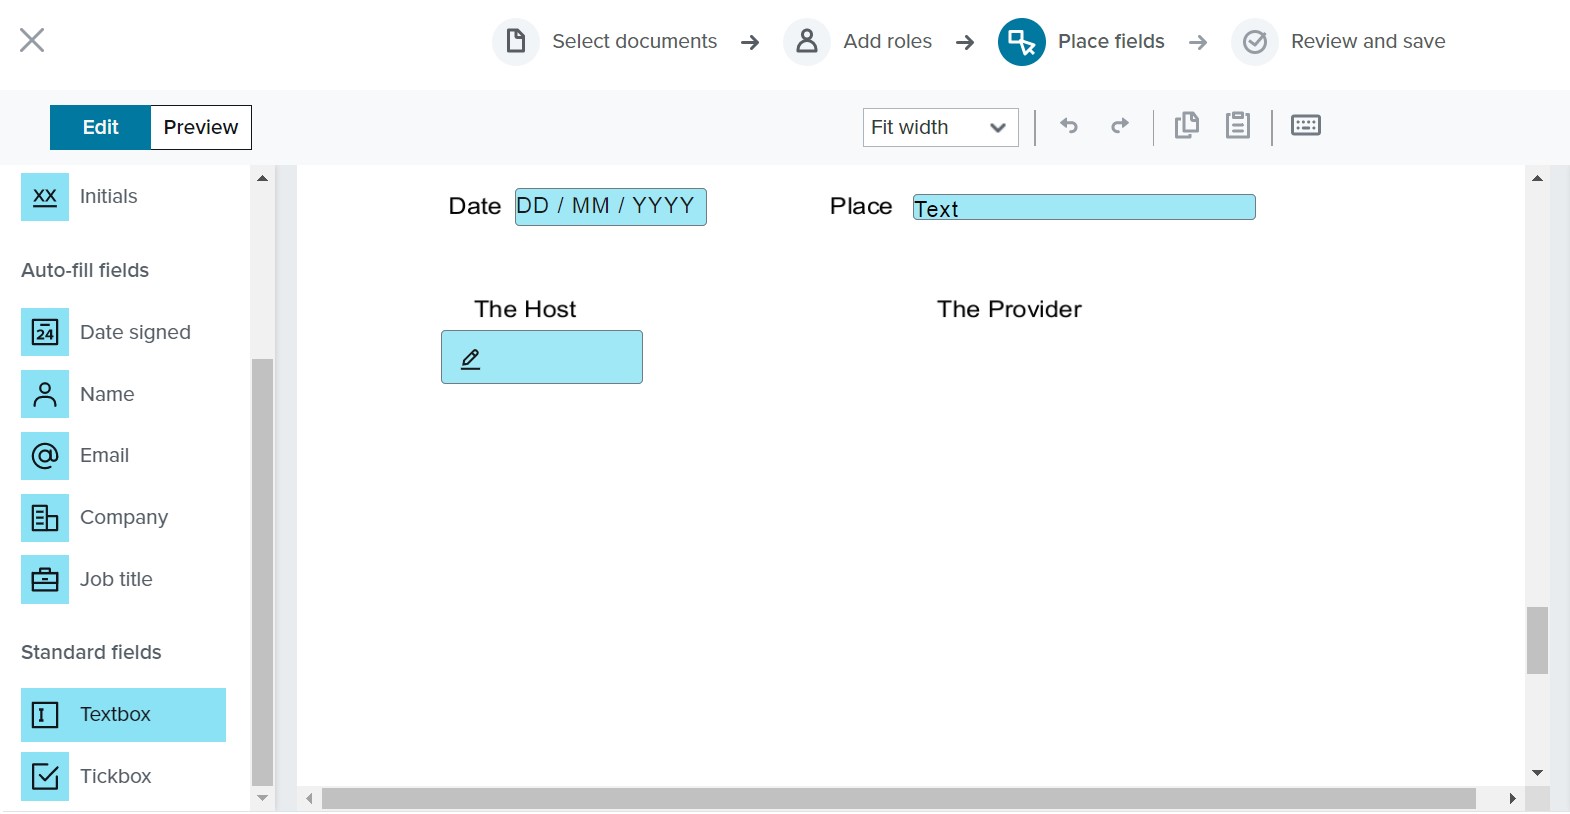The width and height of the screenshot is (1570, 814).
Task: Go to Add roles step label
Action: tap(888, 41)
